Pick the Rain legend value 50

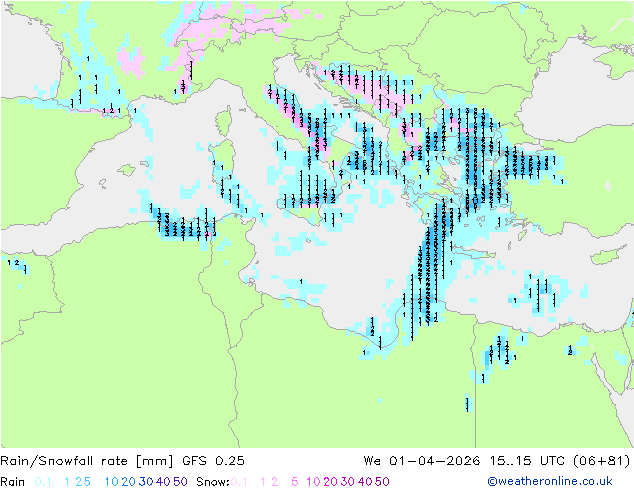click(180, 482)
